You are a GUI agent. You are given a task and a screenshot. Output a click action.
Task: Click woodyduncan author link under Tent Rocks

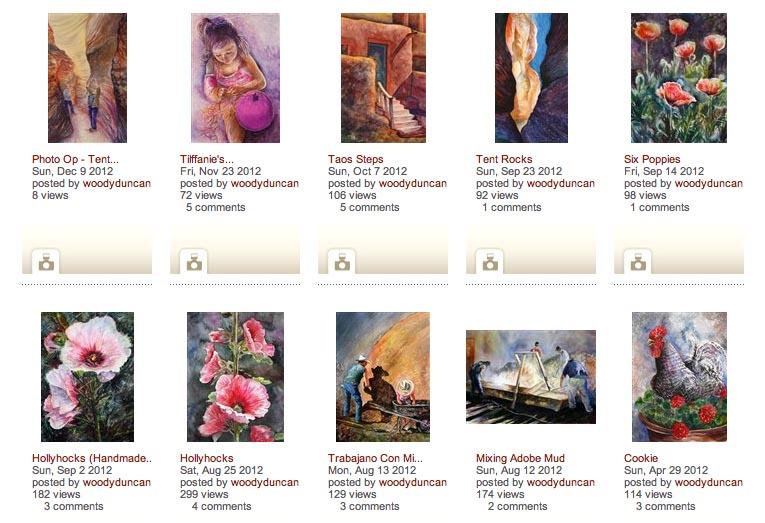click(x=561, y=183)
